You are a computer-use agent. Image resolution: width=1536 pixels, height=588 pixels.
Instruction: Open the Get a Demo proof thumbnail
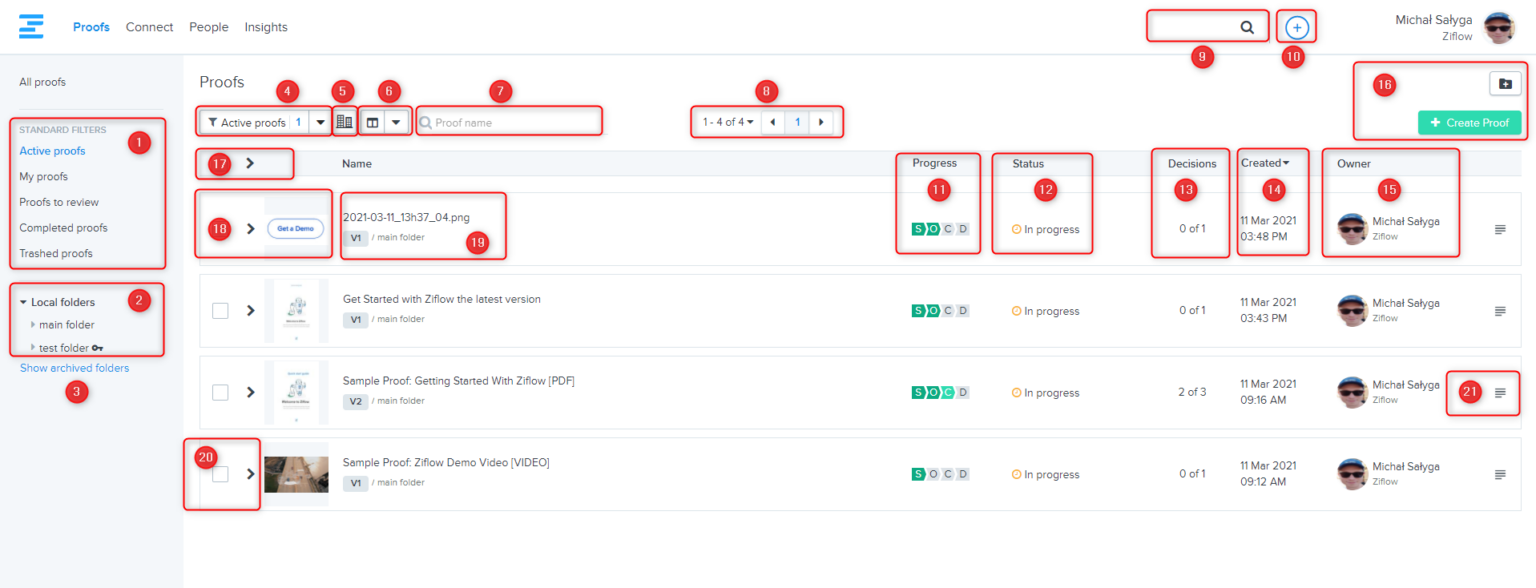pyautogui.click(x=297, y=228)
